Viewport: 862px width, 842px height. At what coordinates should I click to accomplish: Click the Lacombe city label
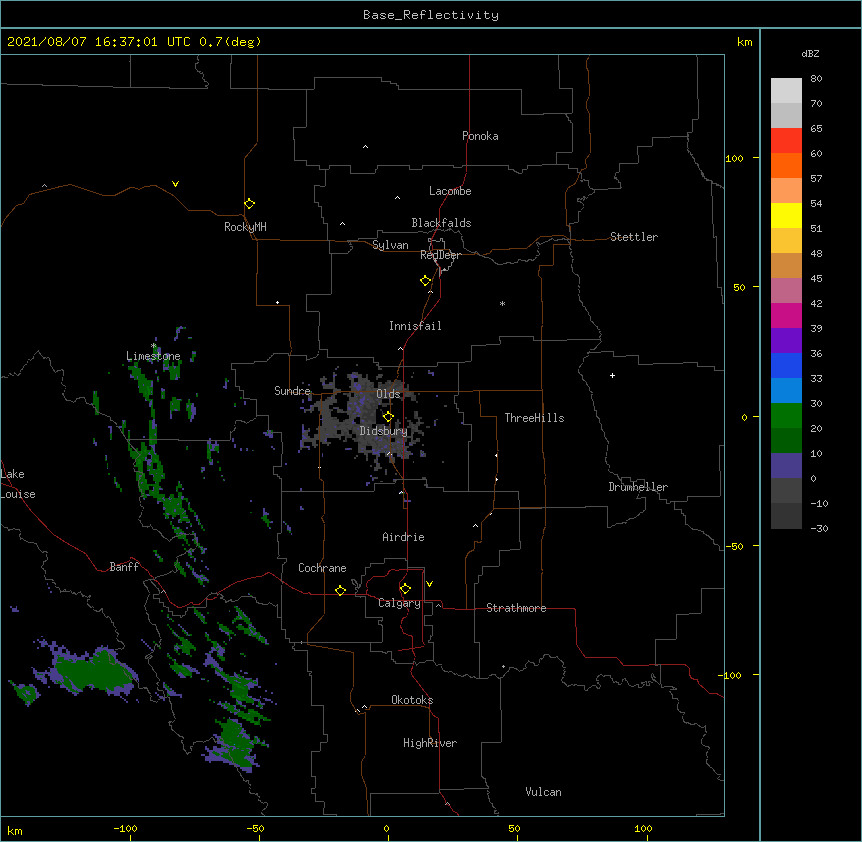pyautogui.click(x=450, y=191)
